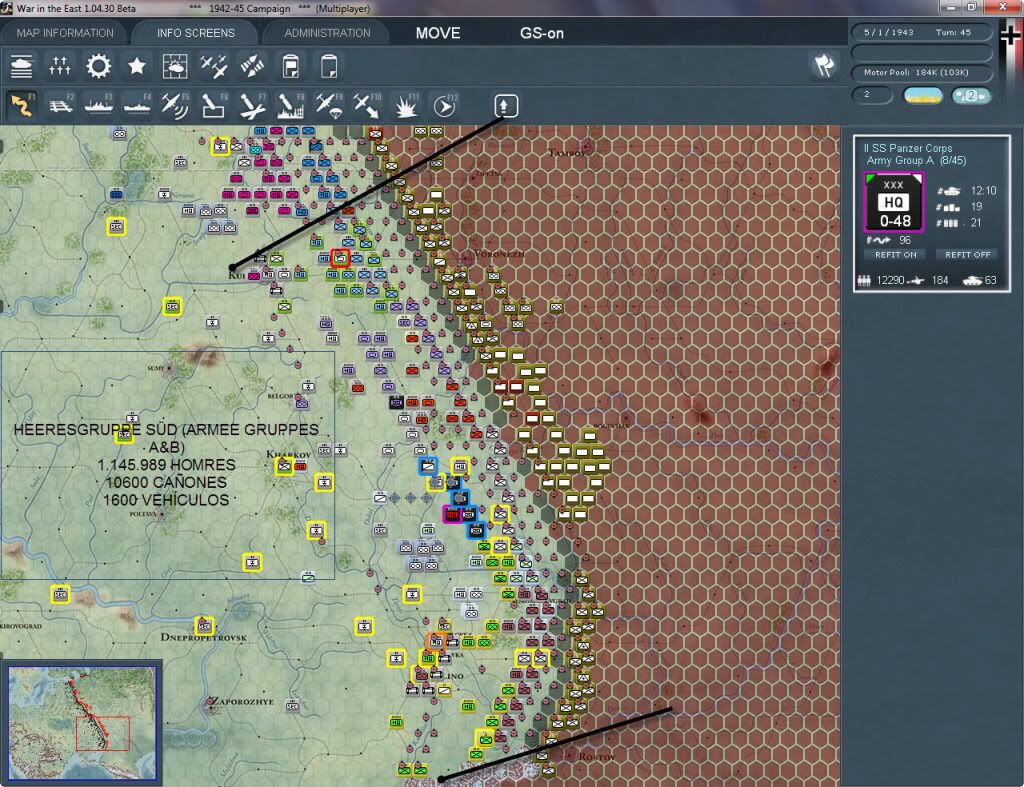Click the REFIT OFF button
Image resolution: width=1024 pixels, height=787 pixels.
pyautogui.click(x=967, y=255)
